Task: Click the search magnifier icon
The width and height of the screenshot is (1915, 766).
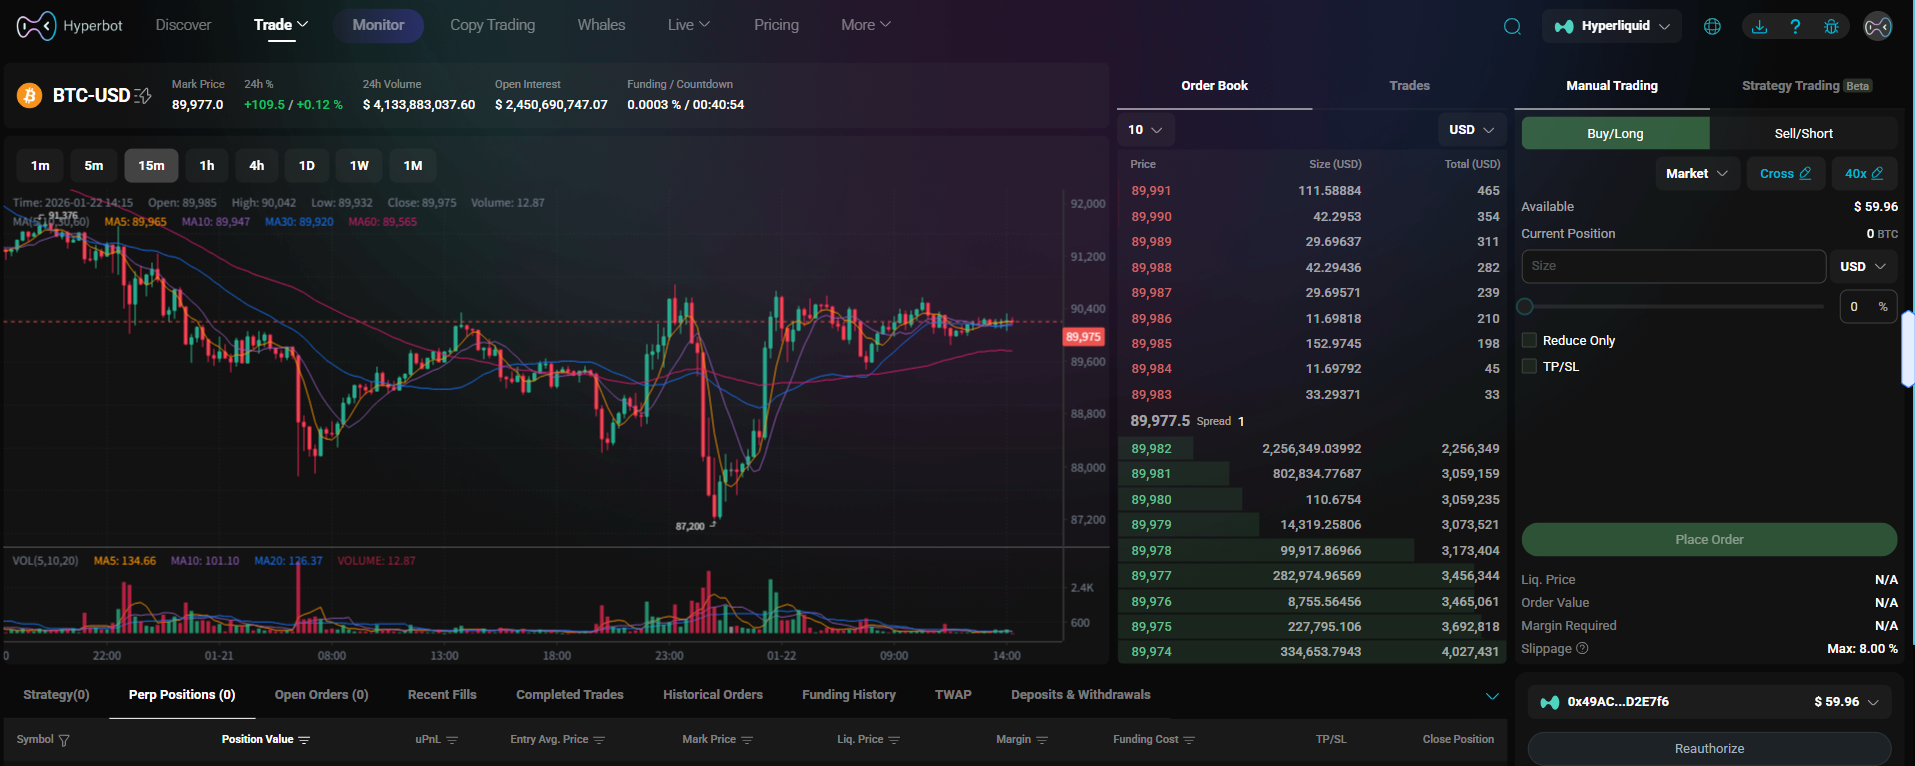Action: tap(1512, 26)
